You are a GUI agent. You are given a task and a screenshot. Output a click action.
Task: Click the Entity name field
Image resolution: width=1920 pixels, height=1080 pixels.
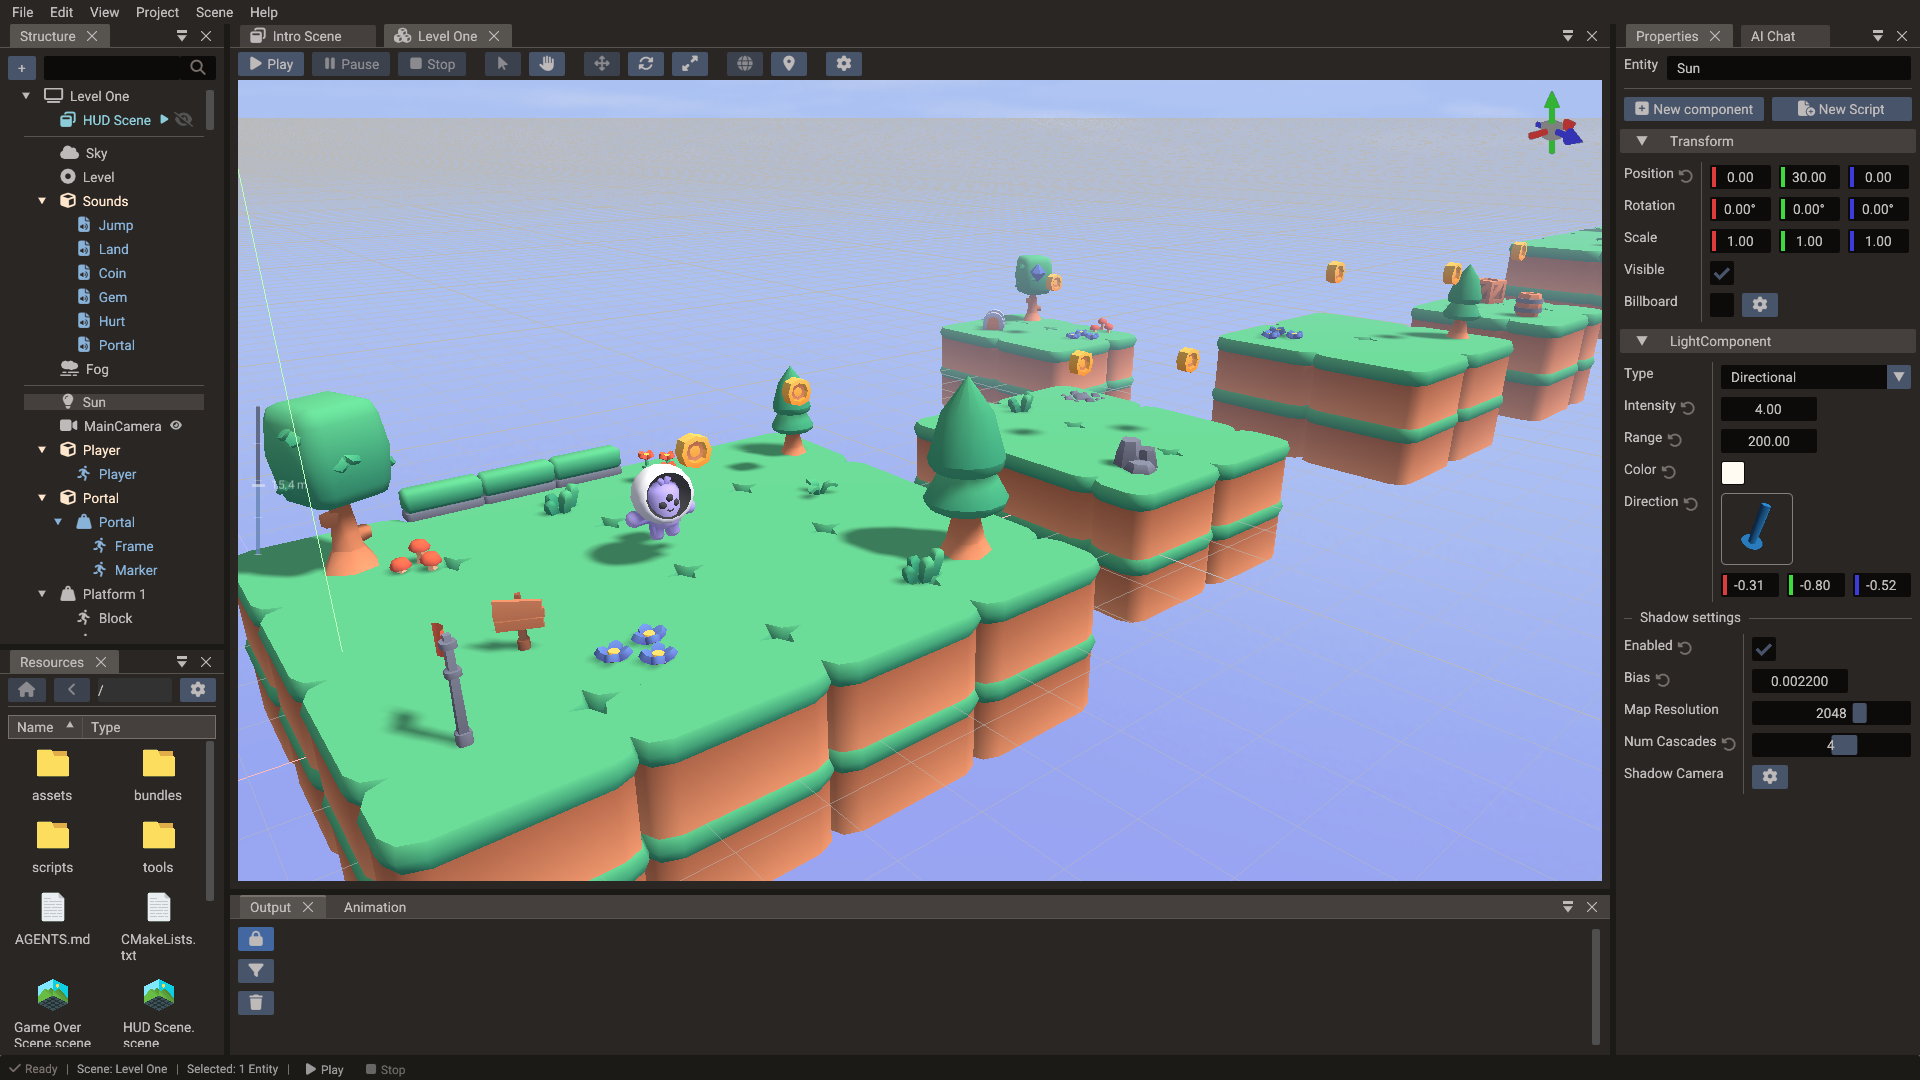click(1788, 68)
